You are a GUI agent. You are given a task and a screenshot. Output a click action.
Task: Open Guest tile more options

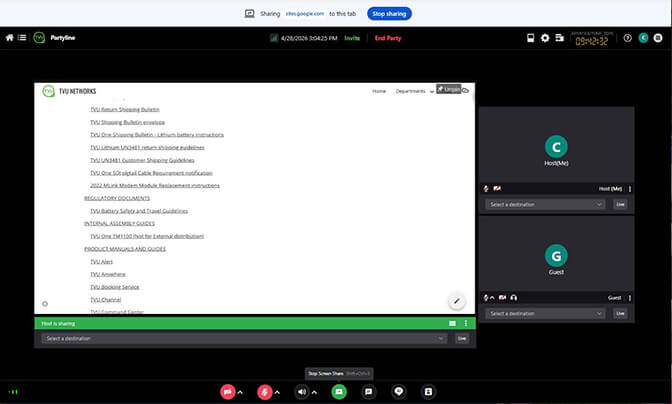(630, 298)
